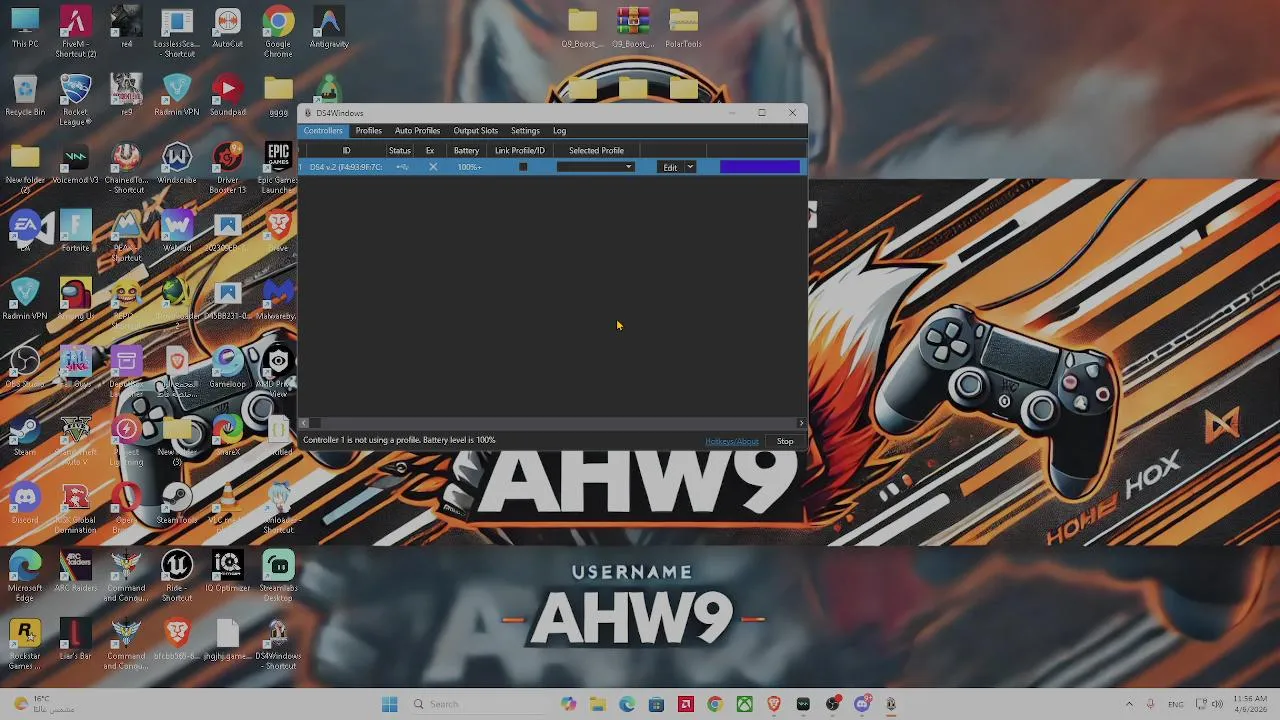The image size is (1280, 720).
Task: Open File Explorer from taskbar
Action: coord(598,704)
